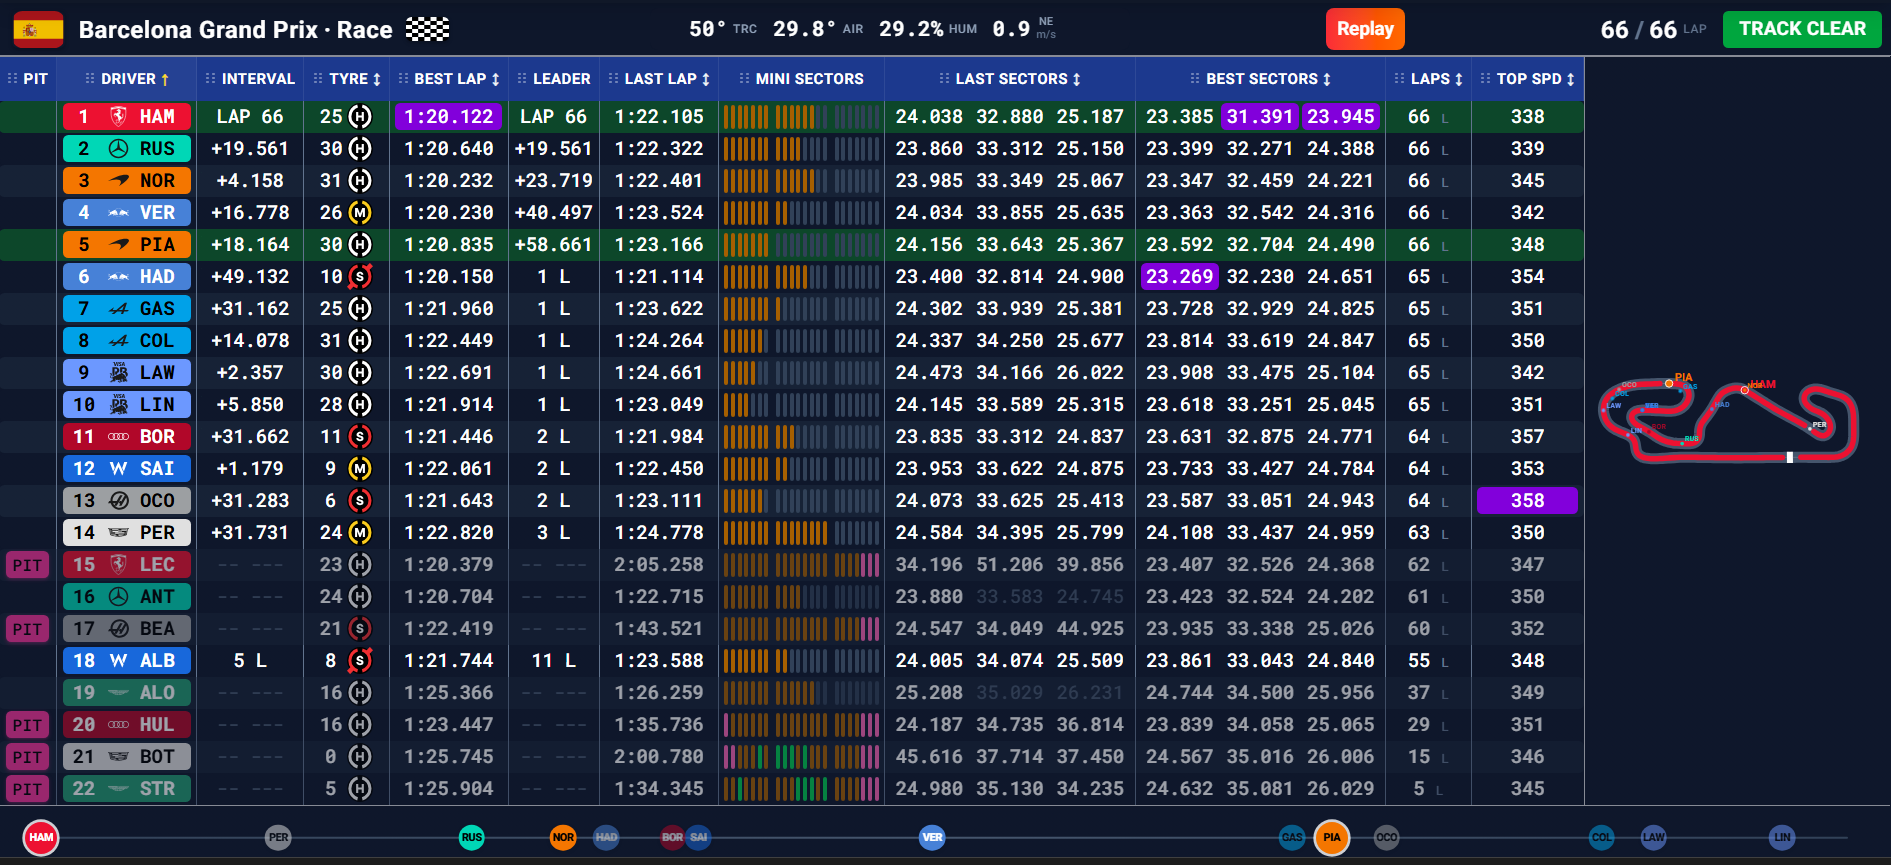Click Aston Martin logo in ALO row
Screen dimensions: 1891x865
pyautogui.click(x=119, y=693)
